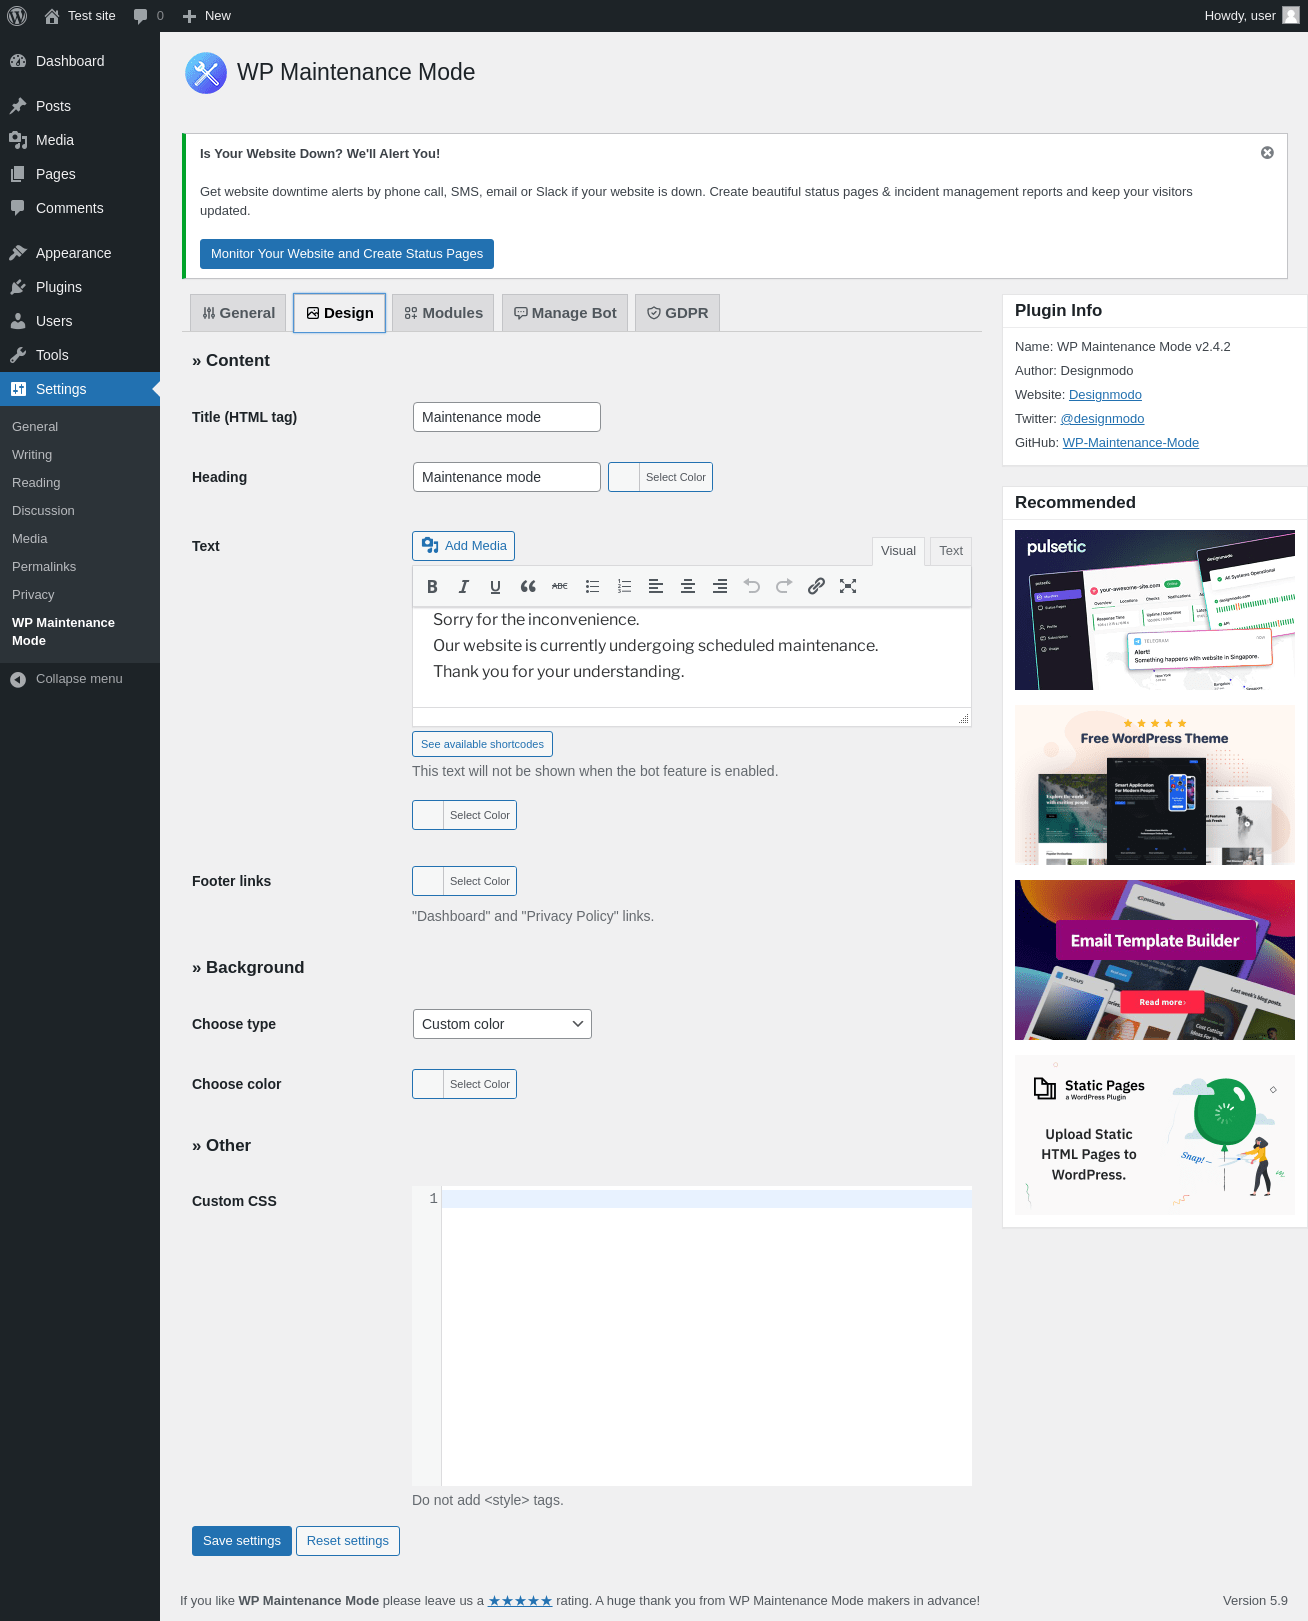Click the five-star rating link
Screen dimensions: 1308x1621
tap(520, 1601)
